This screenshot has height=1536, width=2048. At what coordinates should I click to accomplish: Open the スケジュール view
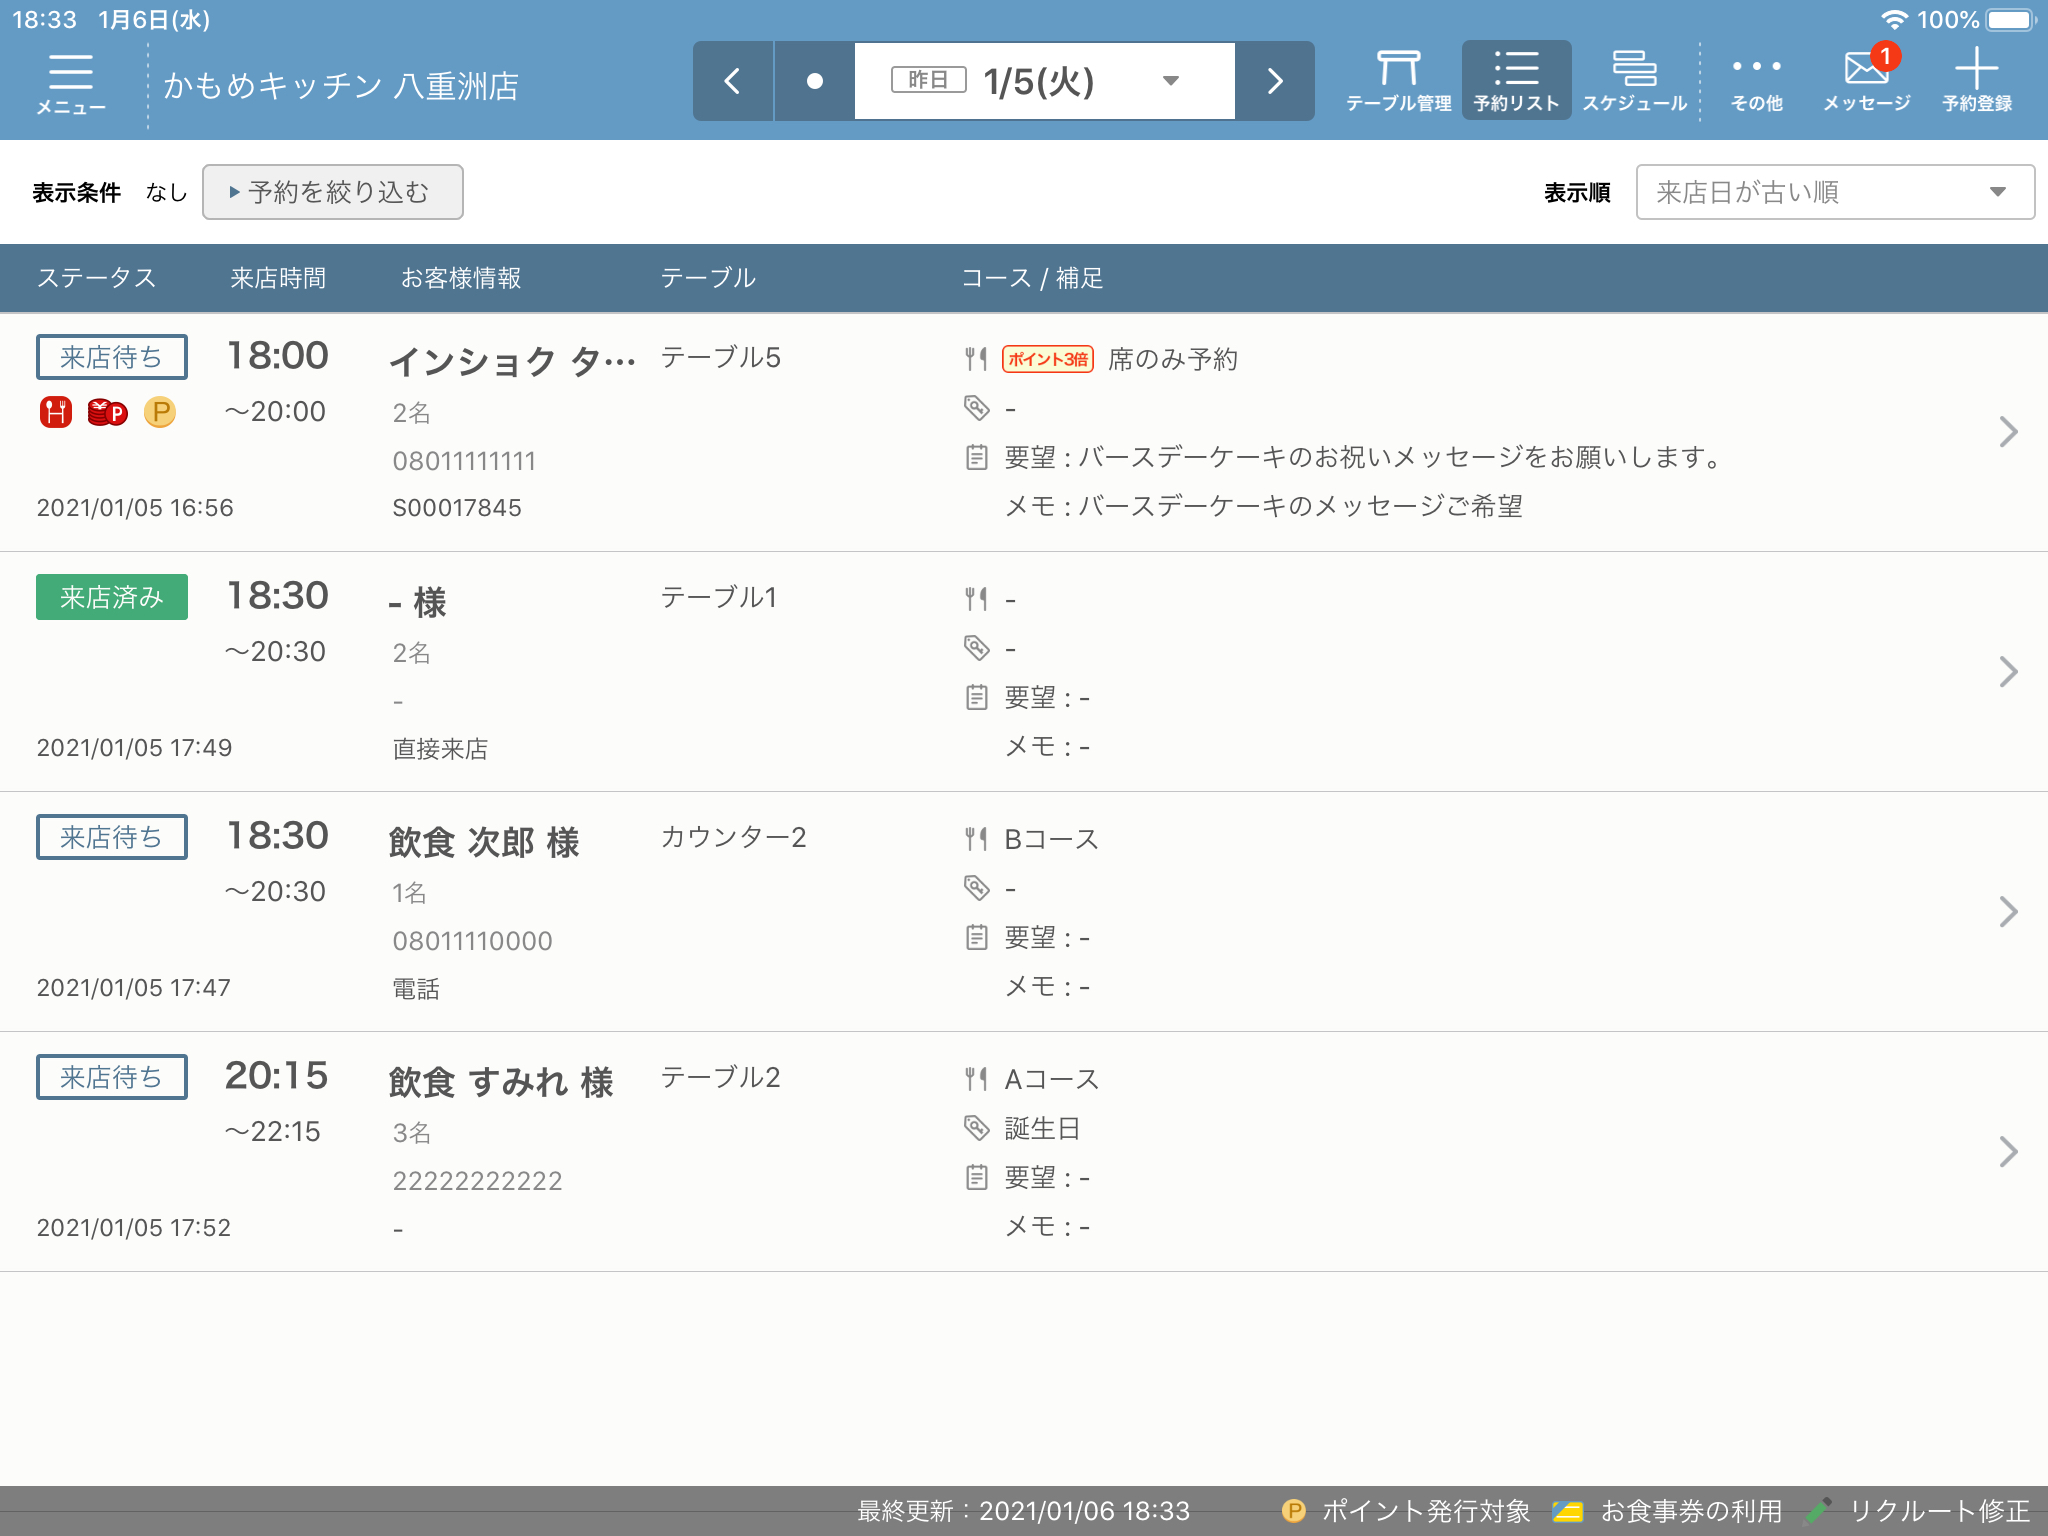click(x=1634, y=81)
